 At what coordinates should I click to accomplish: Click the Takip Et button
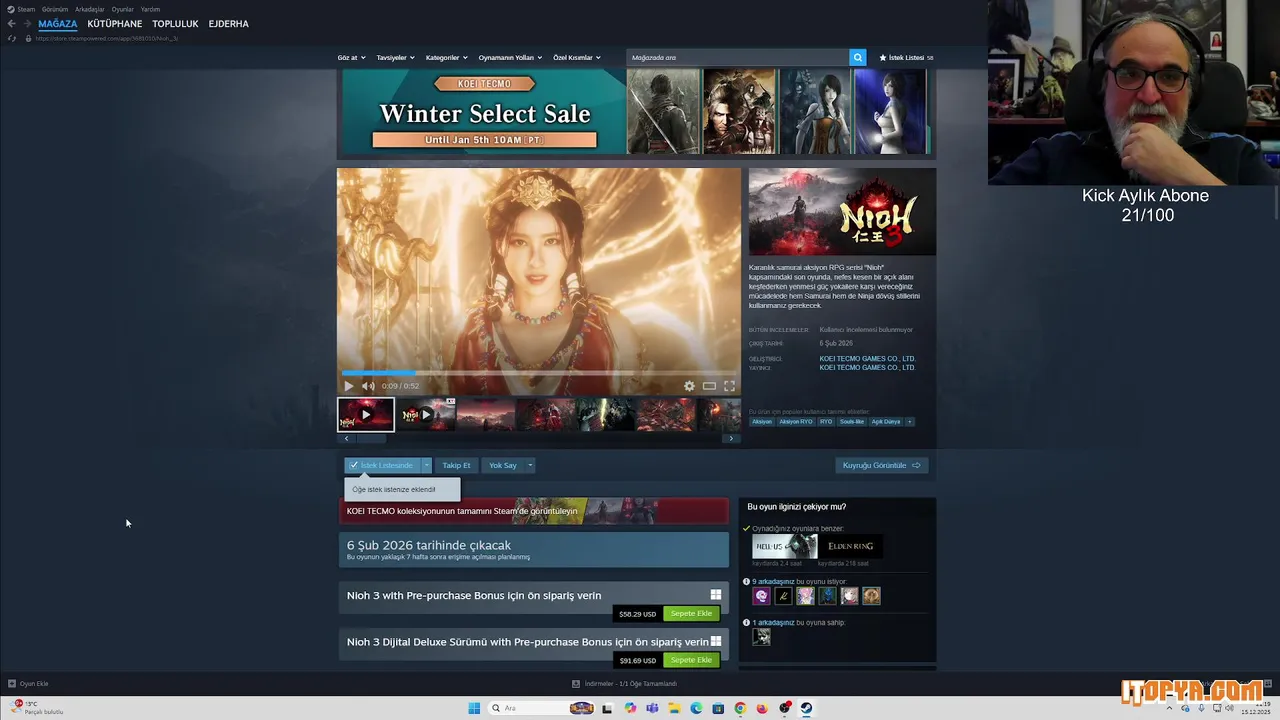click(x=456, y=465)
